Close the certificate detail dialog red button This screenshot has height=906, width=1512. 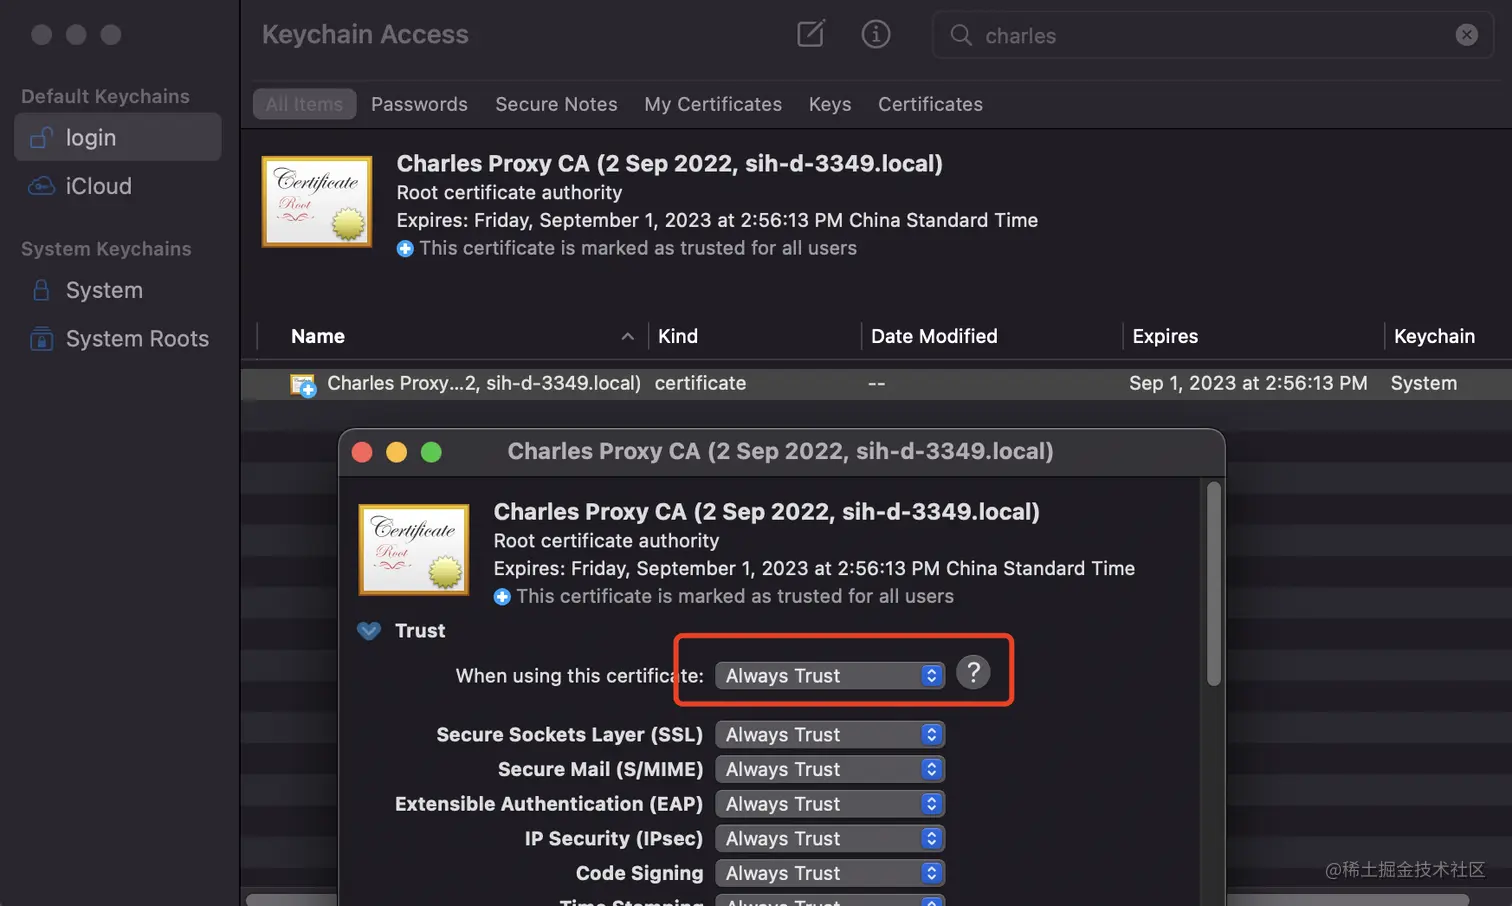(362, 452)
